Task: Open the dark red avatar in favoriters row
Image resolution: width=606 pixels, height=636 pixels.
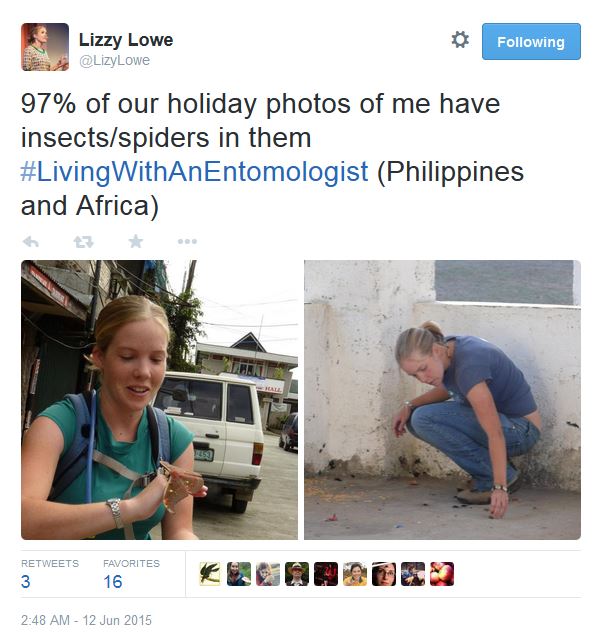Action: (326, 574)
